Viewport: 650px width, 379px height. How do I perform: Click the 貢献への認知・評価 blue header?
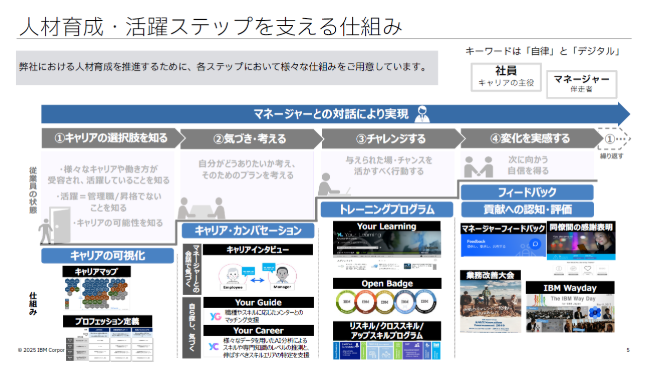click(x=527, y=209)
